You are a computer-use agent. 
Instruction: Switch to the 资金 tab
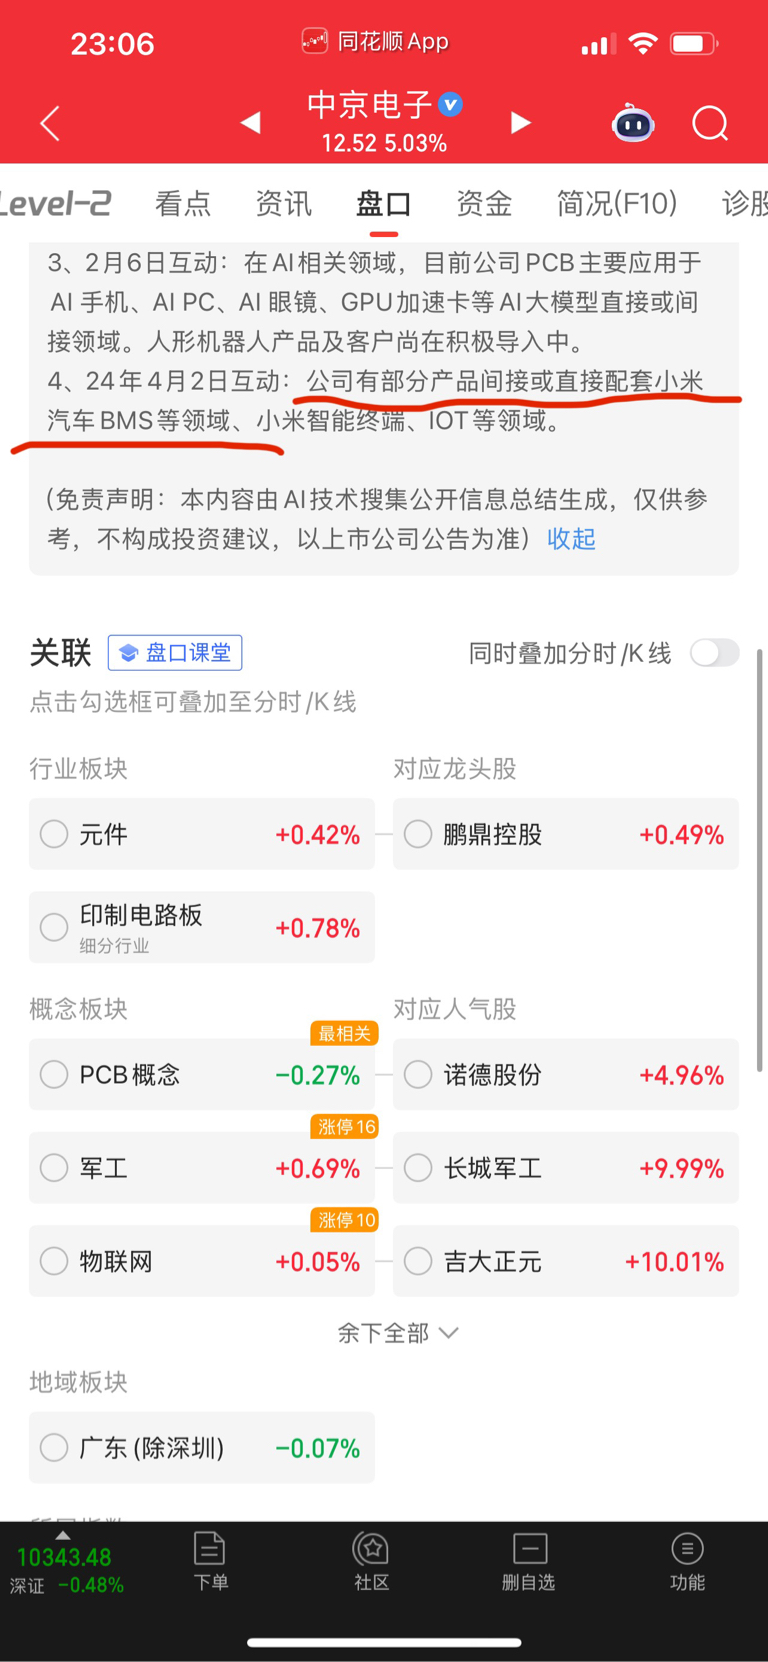point(484,203)
